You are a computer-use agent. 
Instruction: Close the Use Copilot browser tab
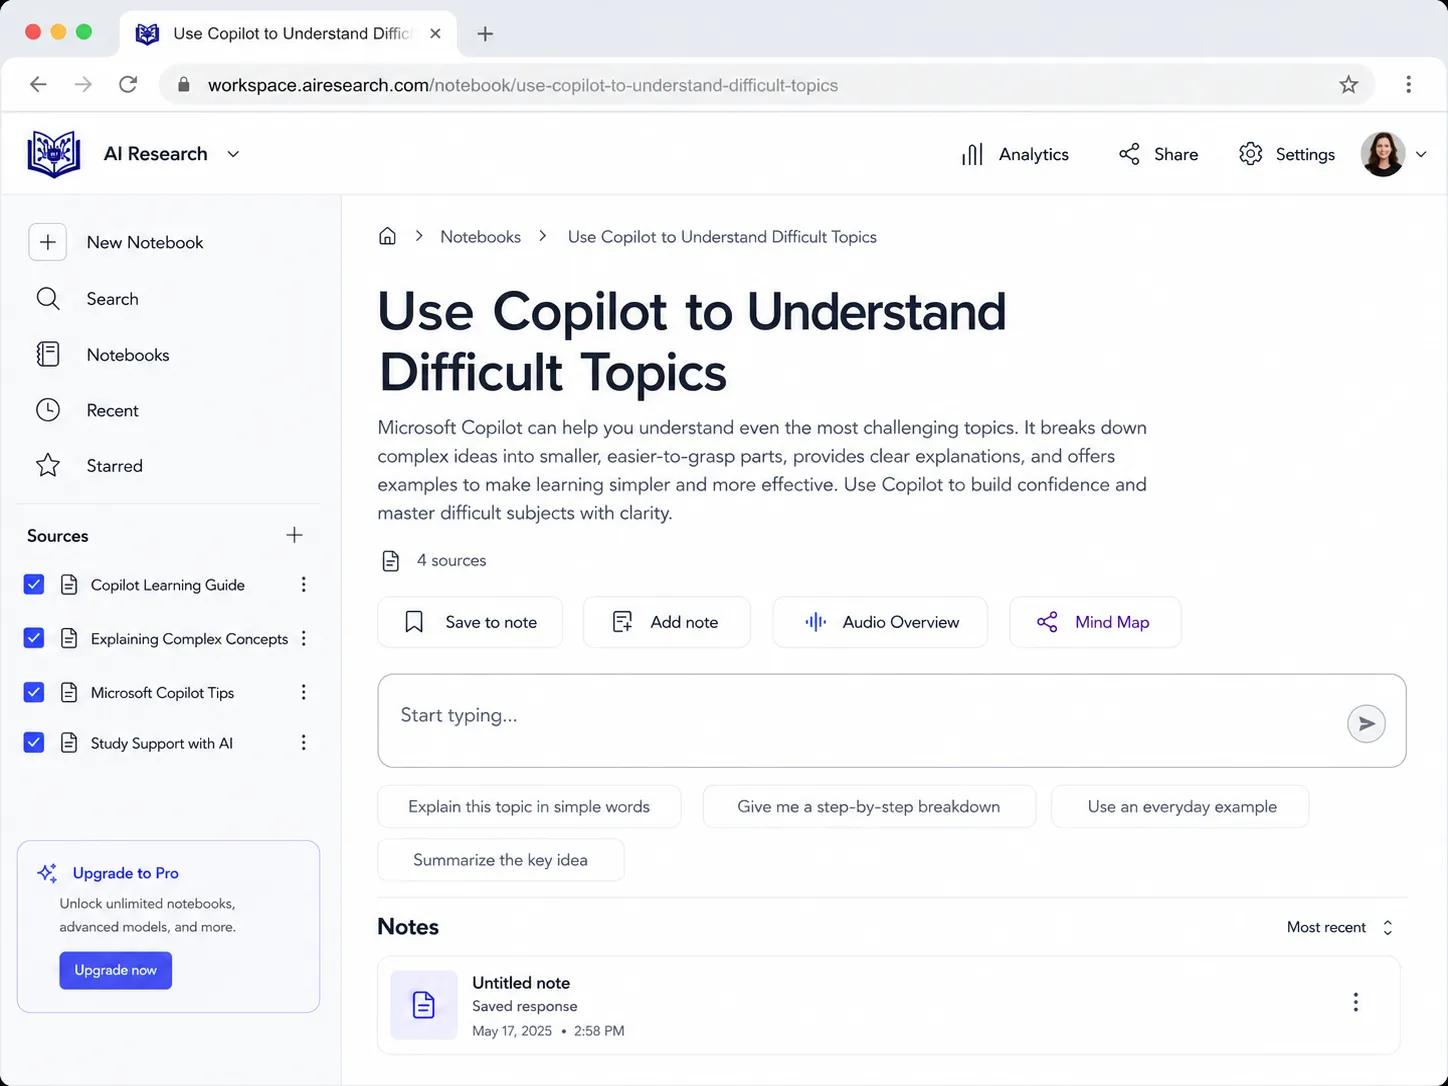click(x=435, y=34)
